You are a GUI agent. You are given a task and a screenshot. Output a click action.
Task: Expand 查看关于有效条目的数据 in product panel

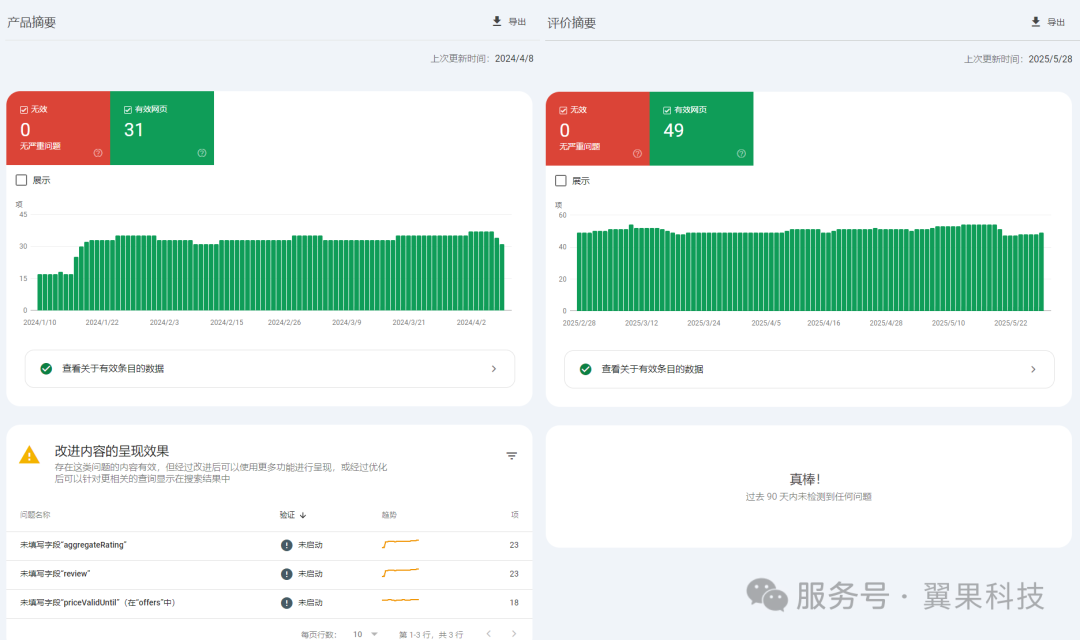click(x=270, y=368)
